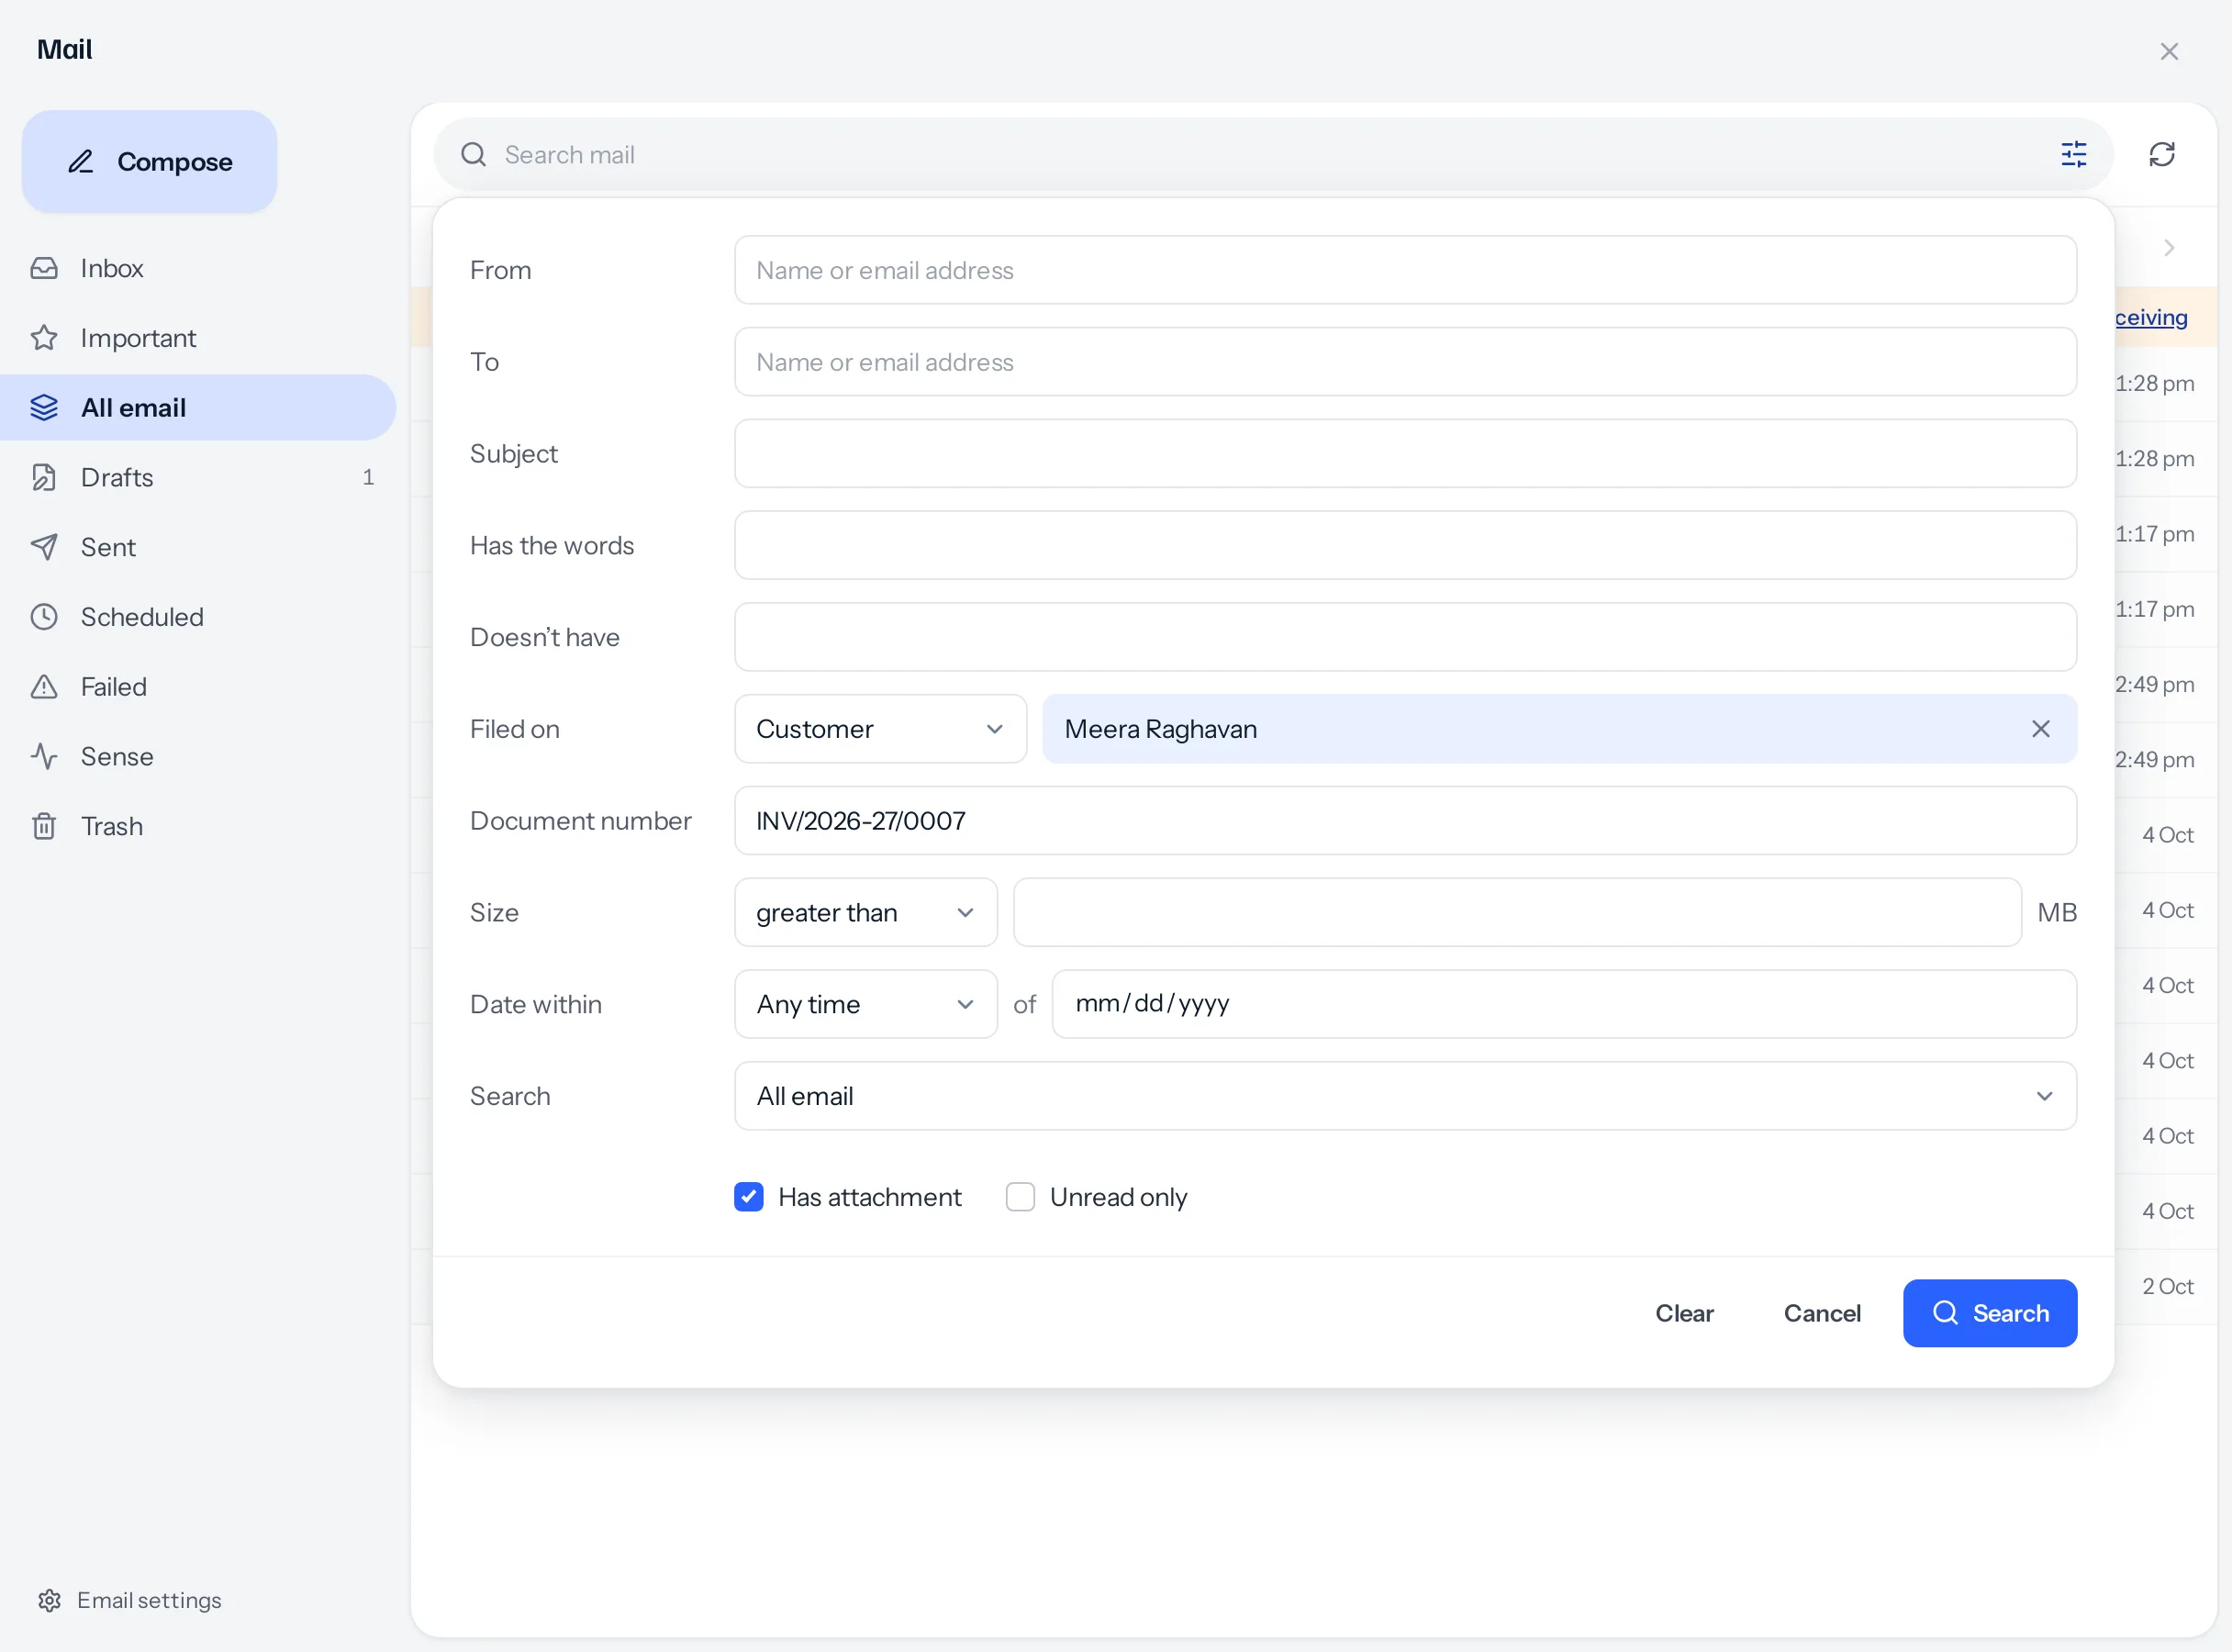Click the Important star icon
2232x1652 pixels.
[44, 338]
